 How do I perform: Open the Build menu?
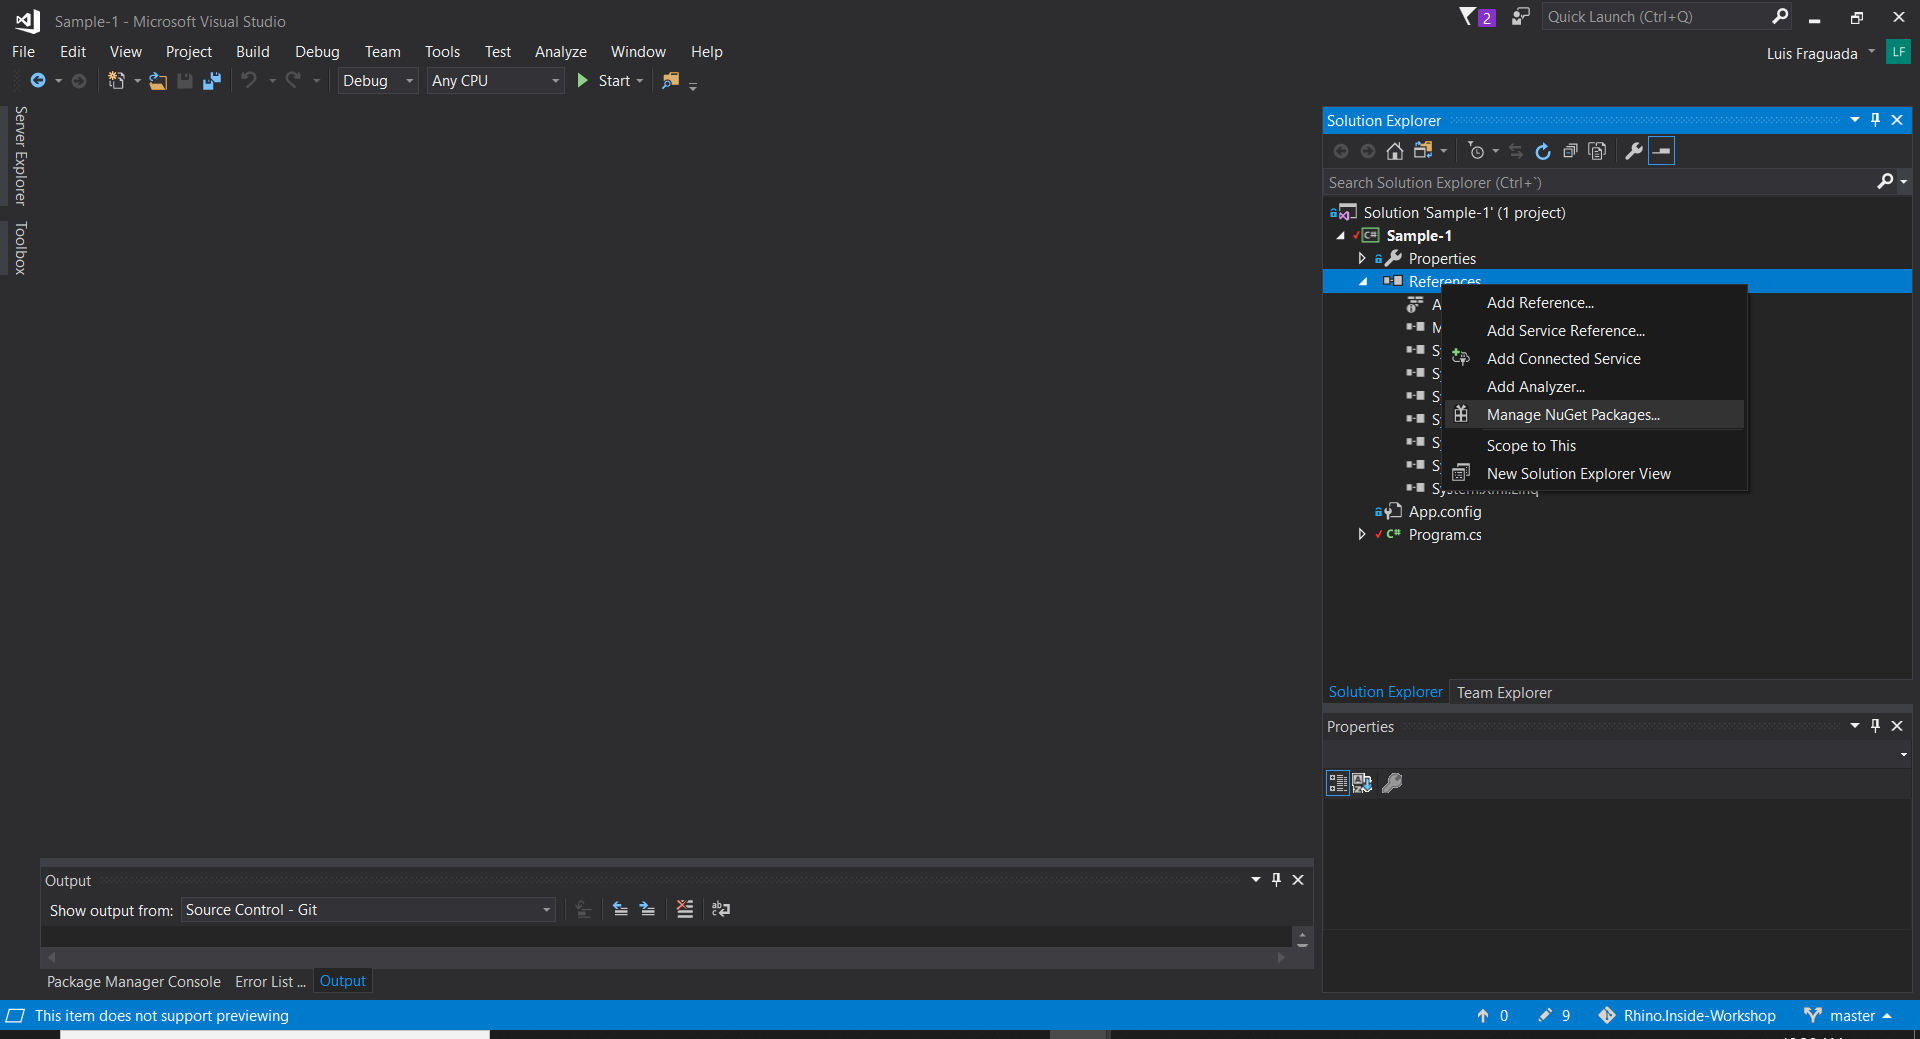[253, 52]
